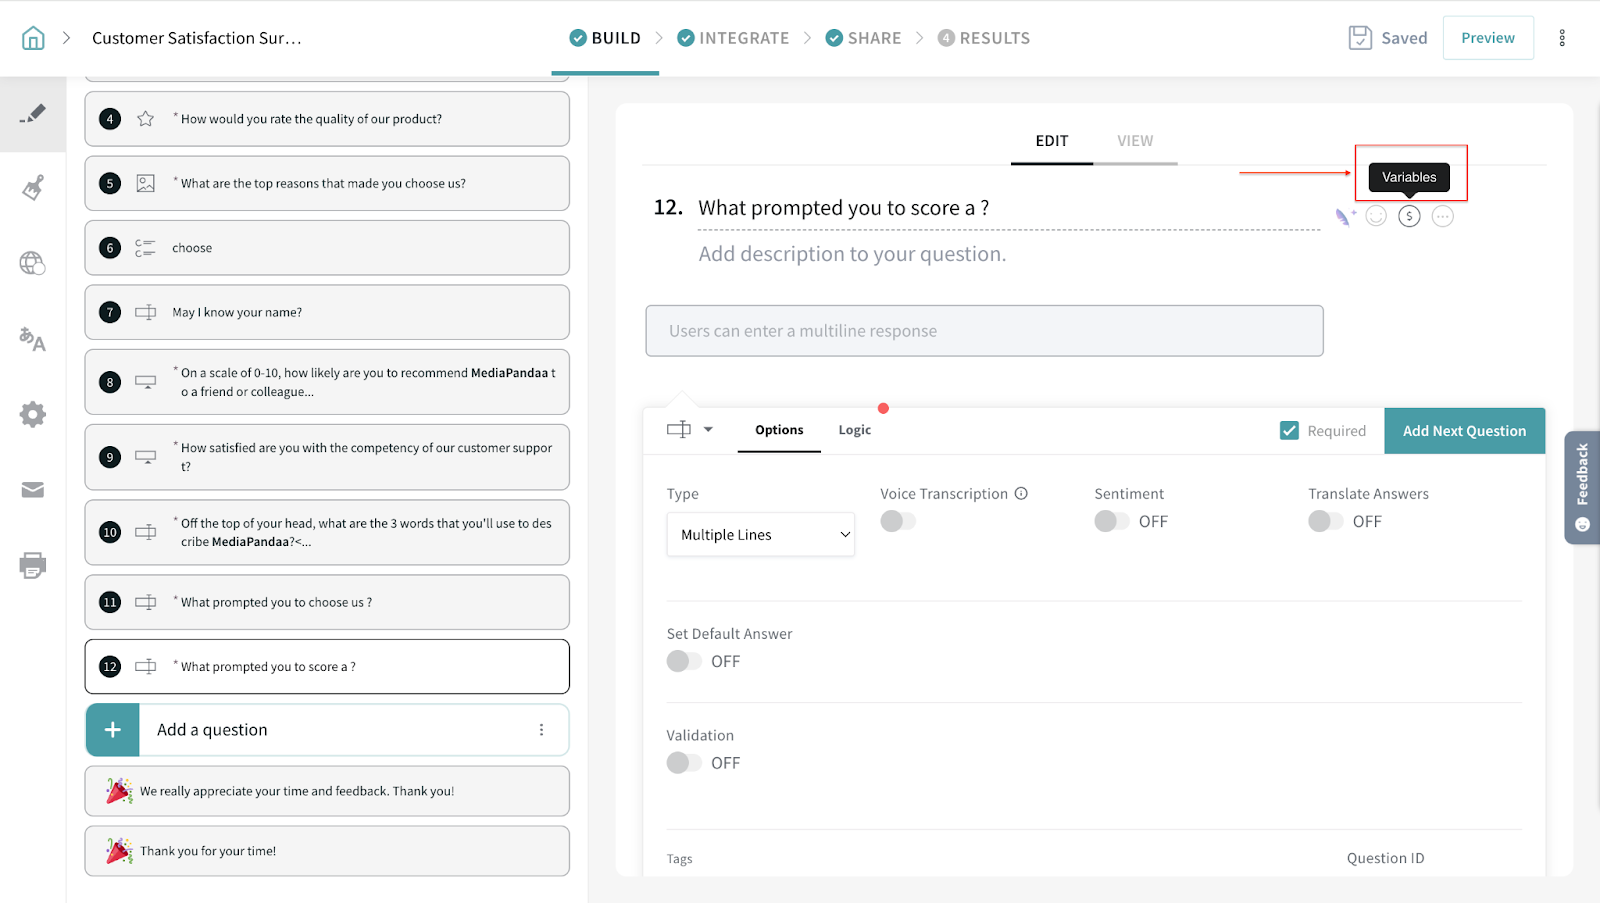The width and height of the screenshot is (1600, 903).
Task: Open the Variables dollar-sign icon
Action: point(1409,216)
